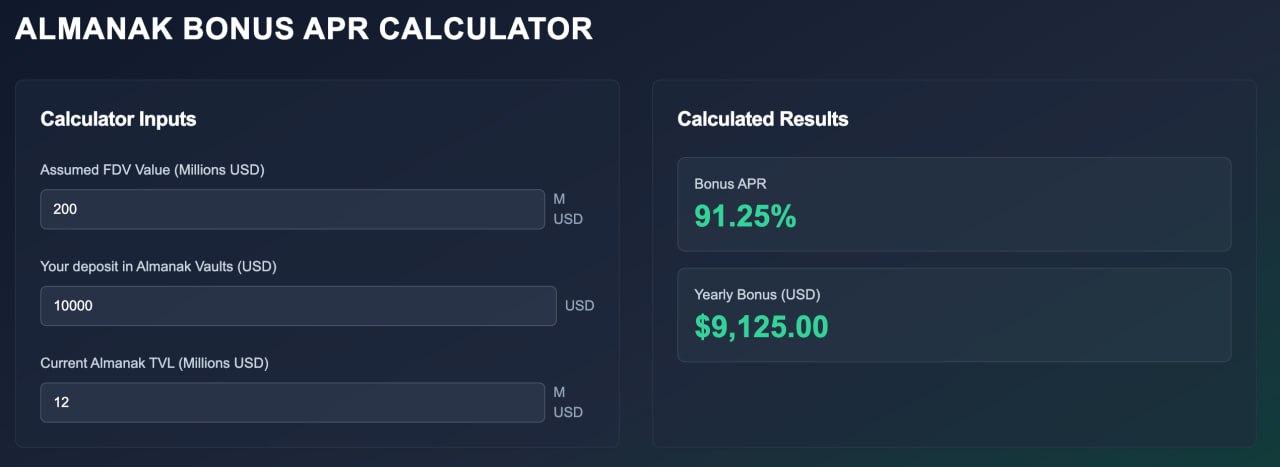Click the Assumed FDV Value input field
This screenshot has width=1280, height=467.
(292, 209)
